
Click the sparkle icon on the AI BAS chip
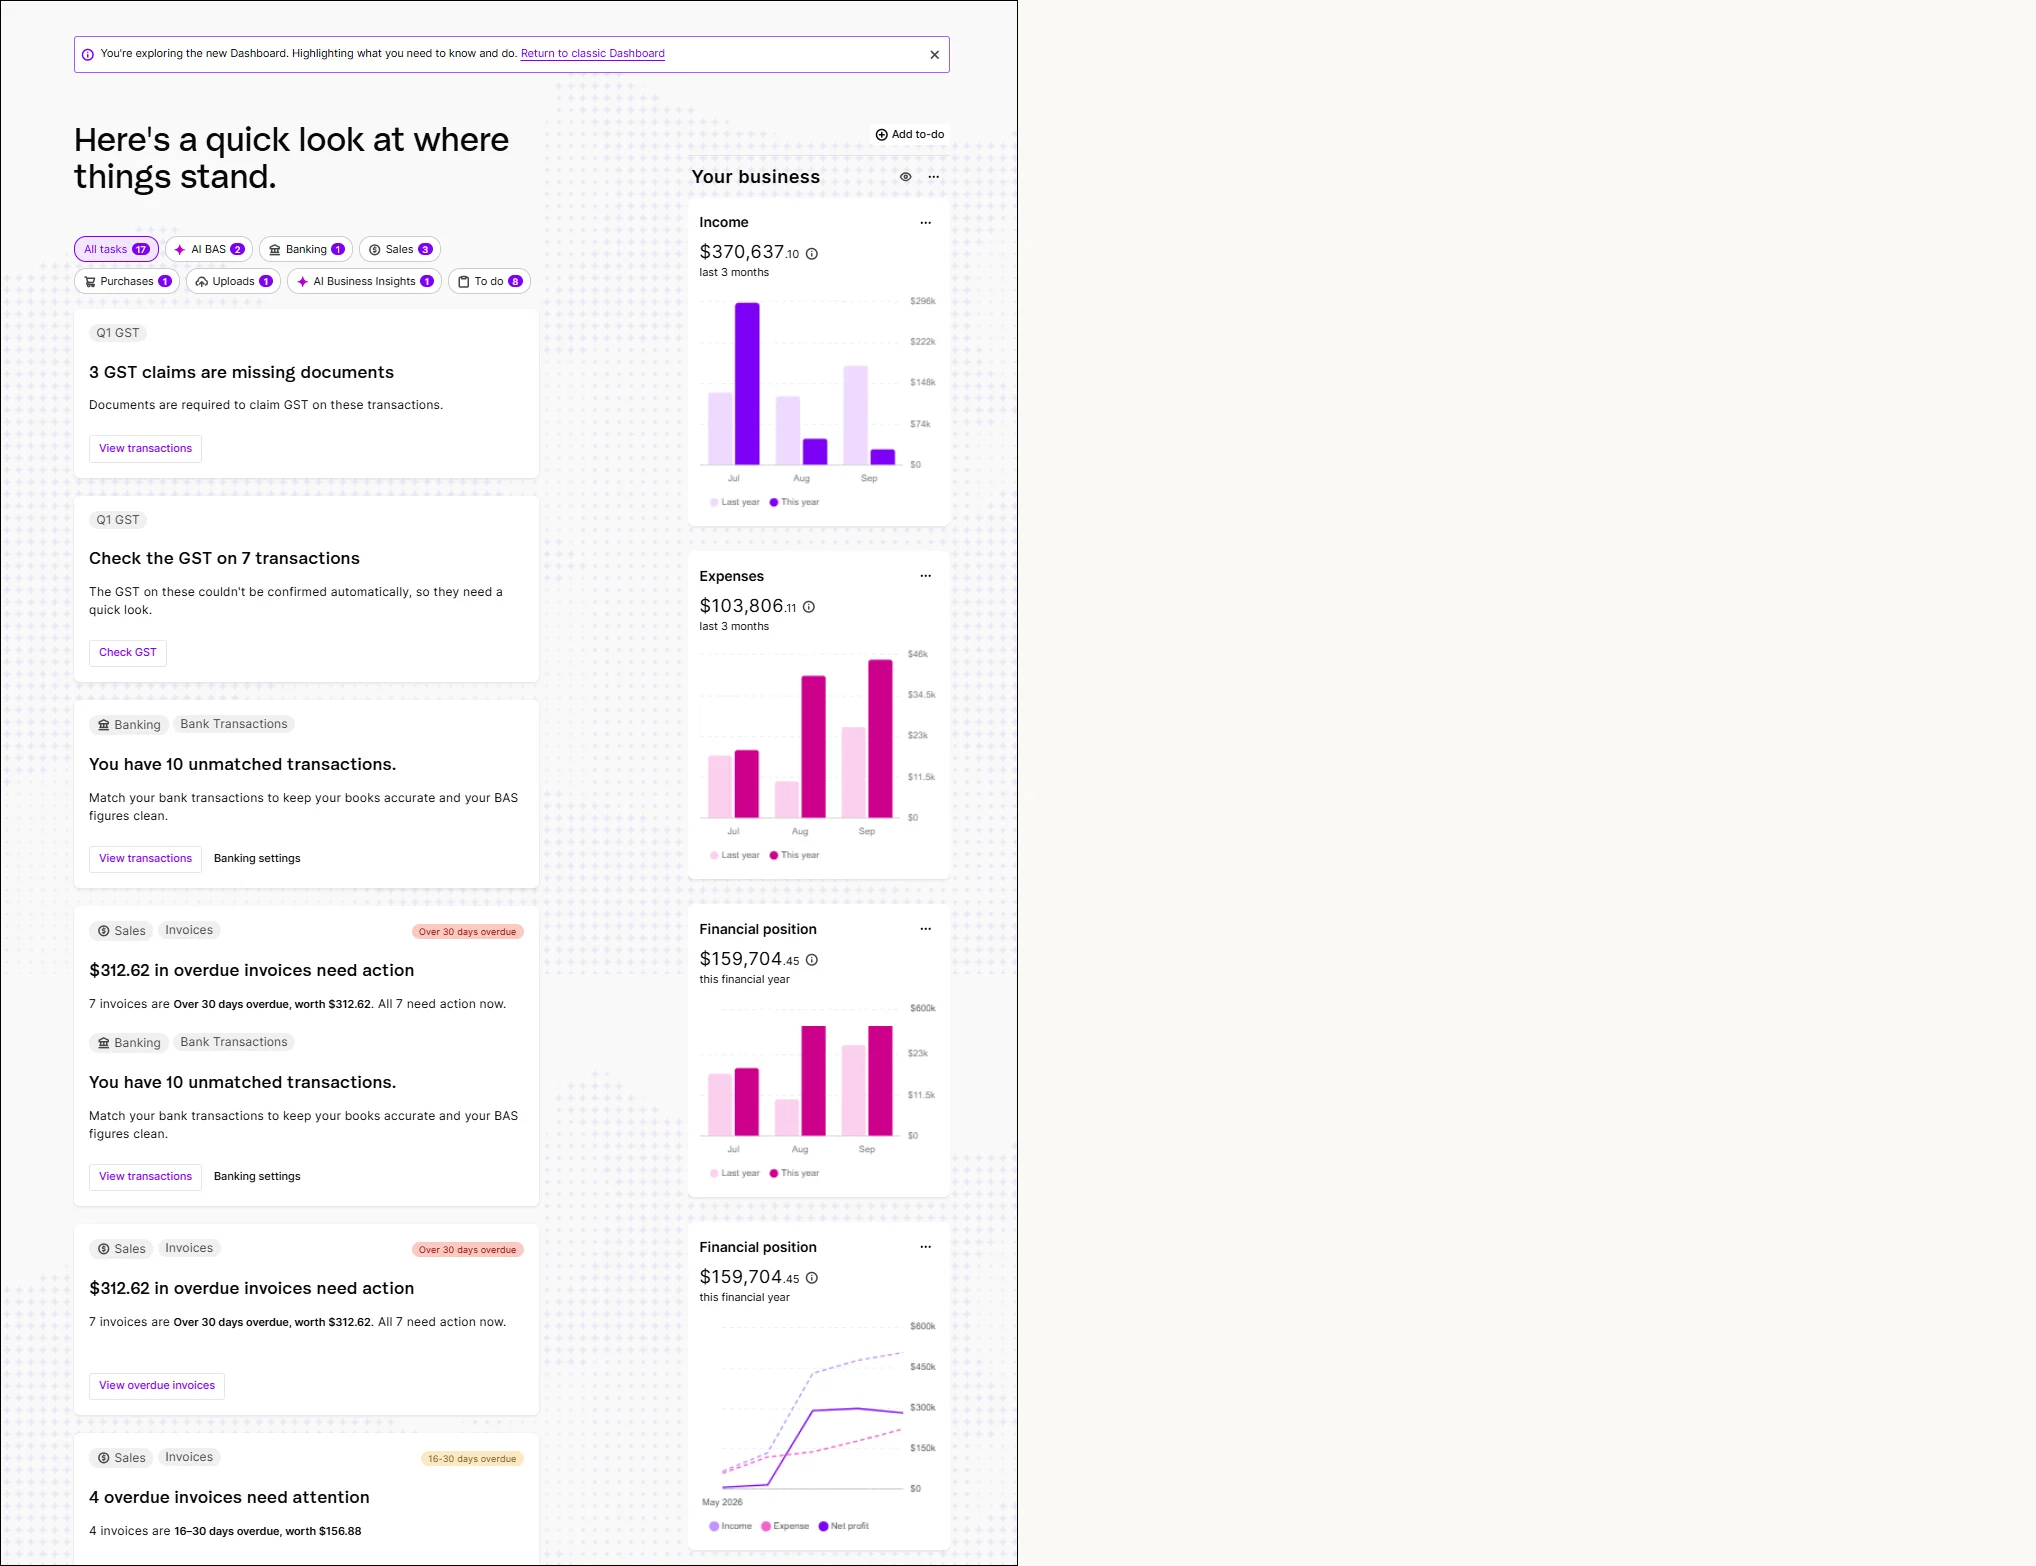tap(180, 250)
